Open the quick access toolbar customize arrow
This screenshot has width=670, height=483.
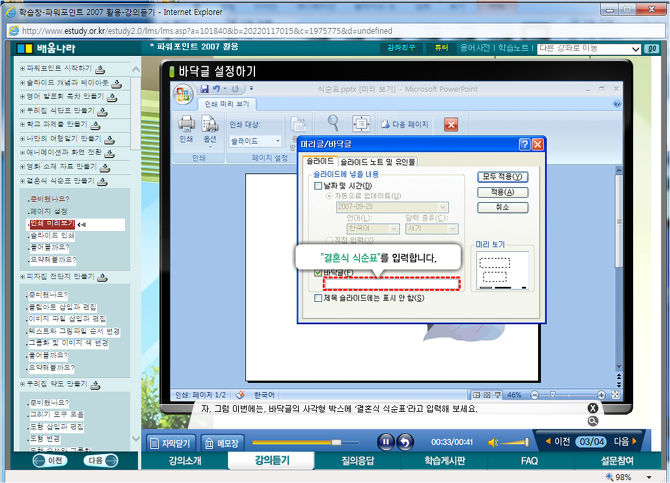point(251,88)
